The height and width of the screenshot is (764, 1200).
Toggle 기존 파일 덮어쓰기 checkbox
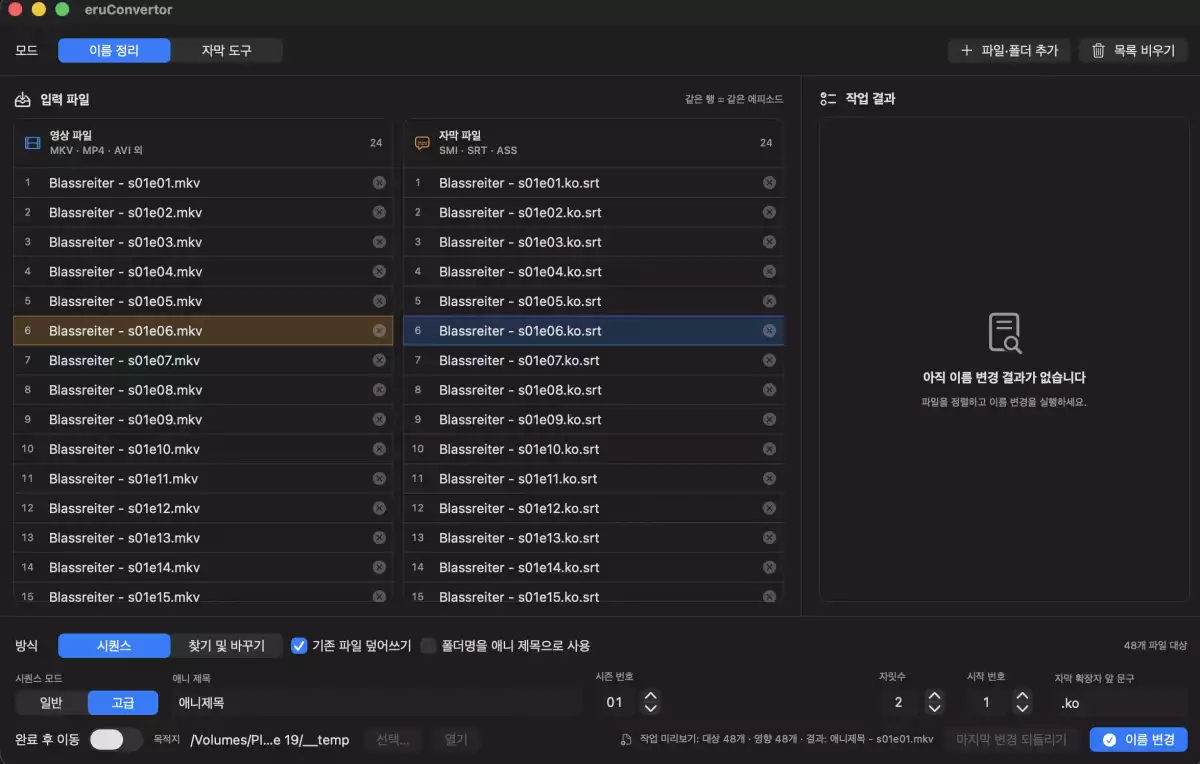[x=299, y=646]
